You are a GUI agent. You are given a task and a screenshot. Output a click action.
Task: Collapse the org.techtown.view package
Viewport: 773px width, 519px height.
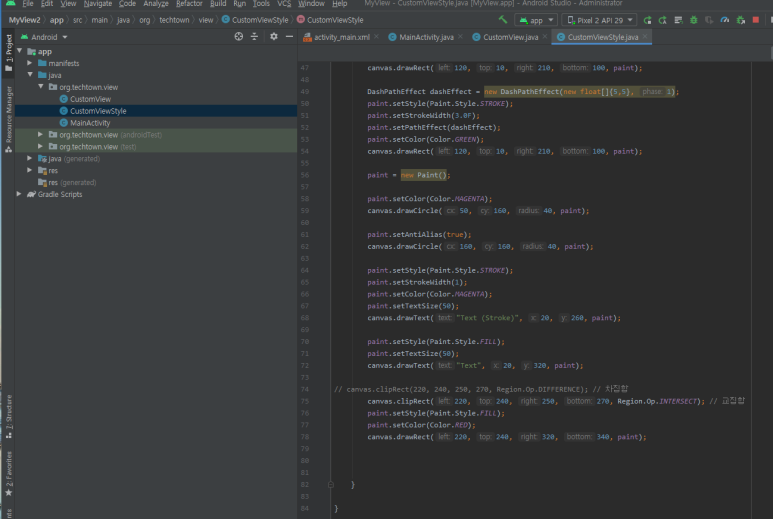(41, 86)
